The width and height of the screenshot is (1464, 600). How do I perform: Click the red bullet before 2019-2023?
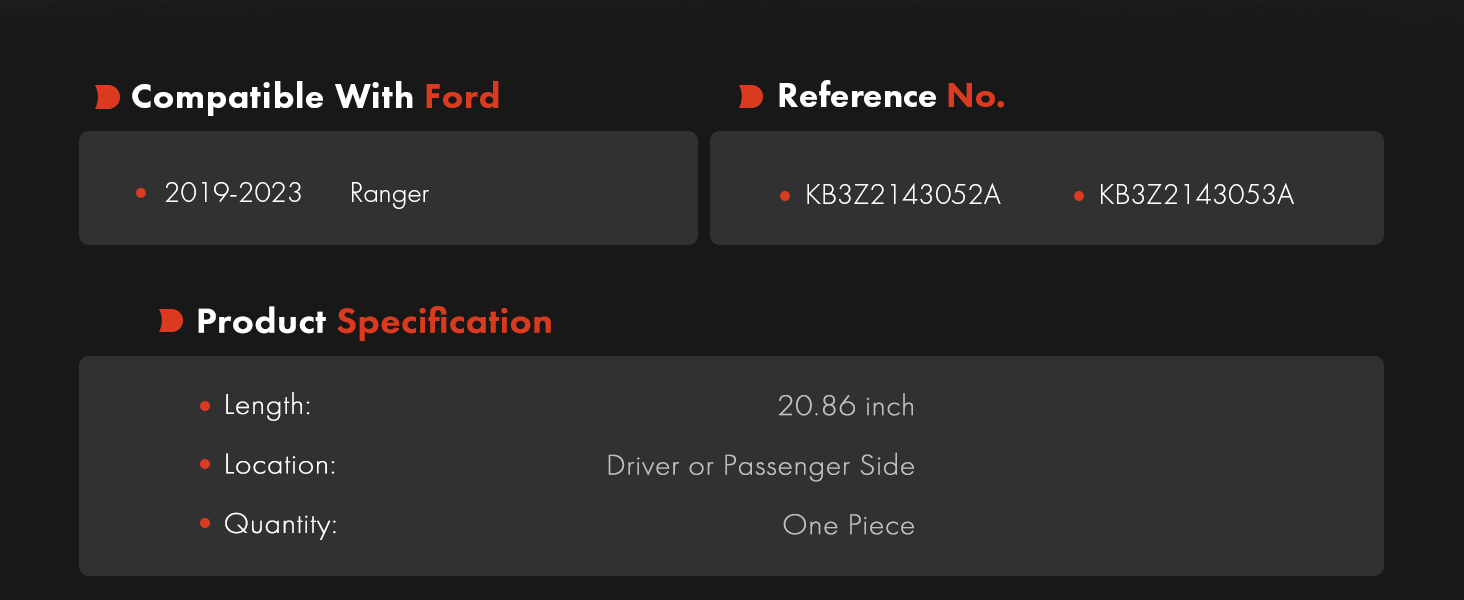141,193
